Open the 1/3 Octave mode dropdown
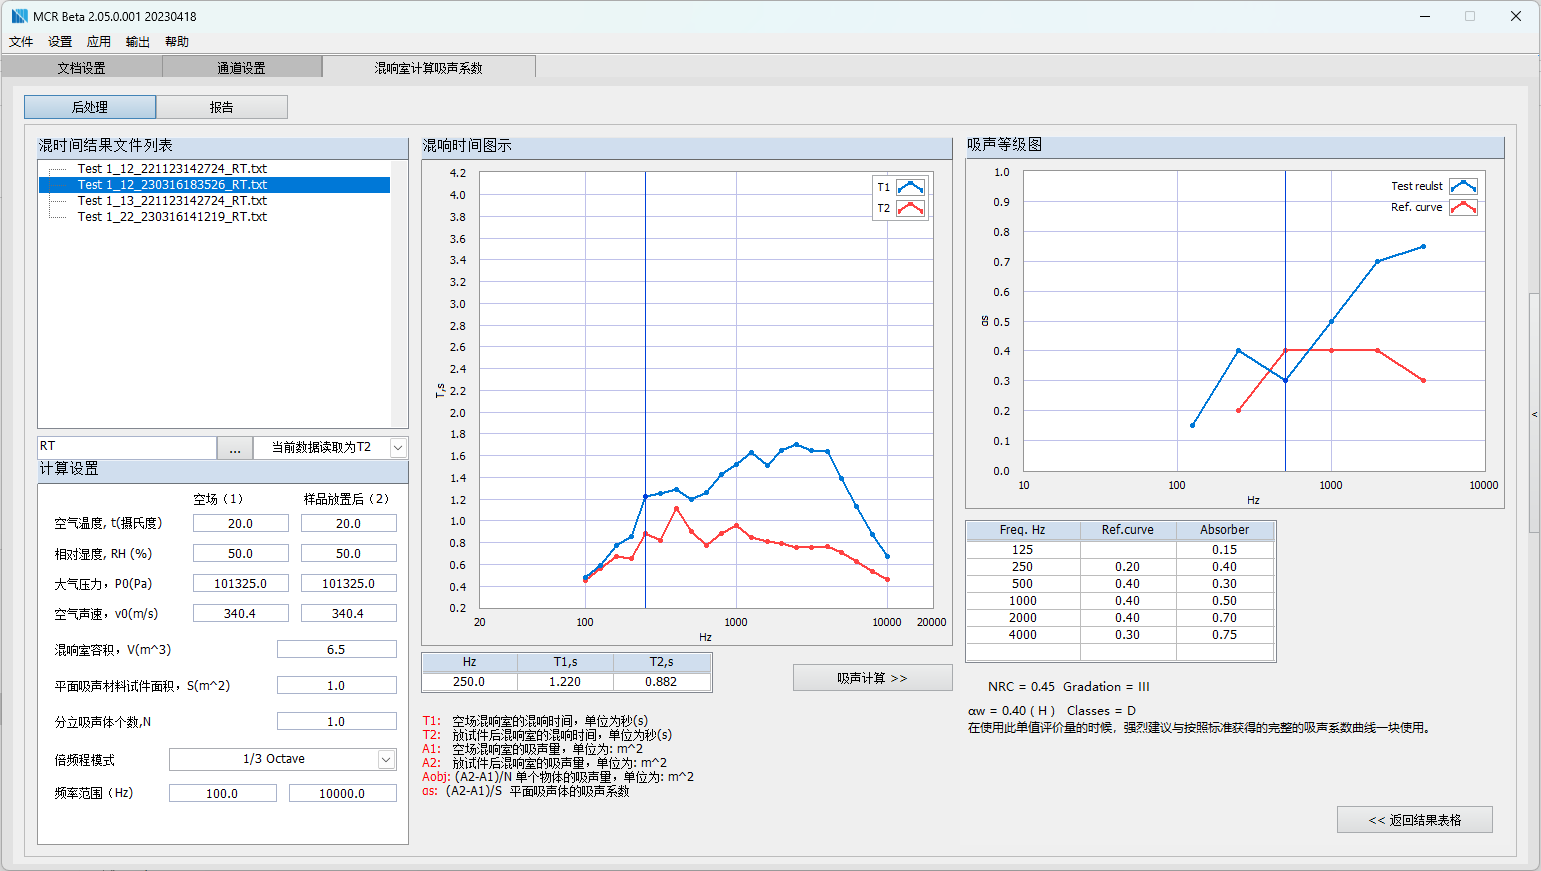The height and width of the screenshot is (871, 1541). (x=386, y=760)
